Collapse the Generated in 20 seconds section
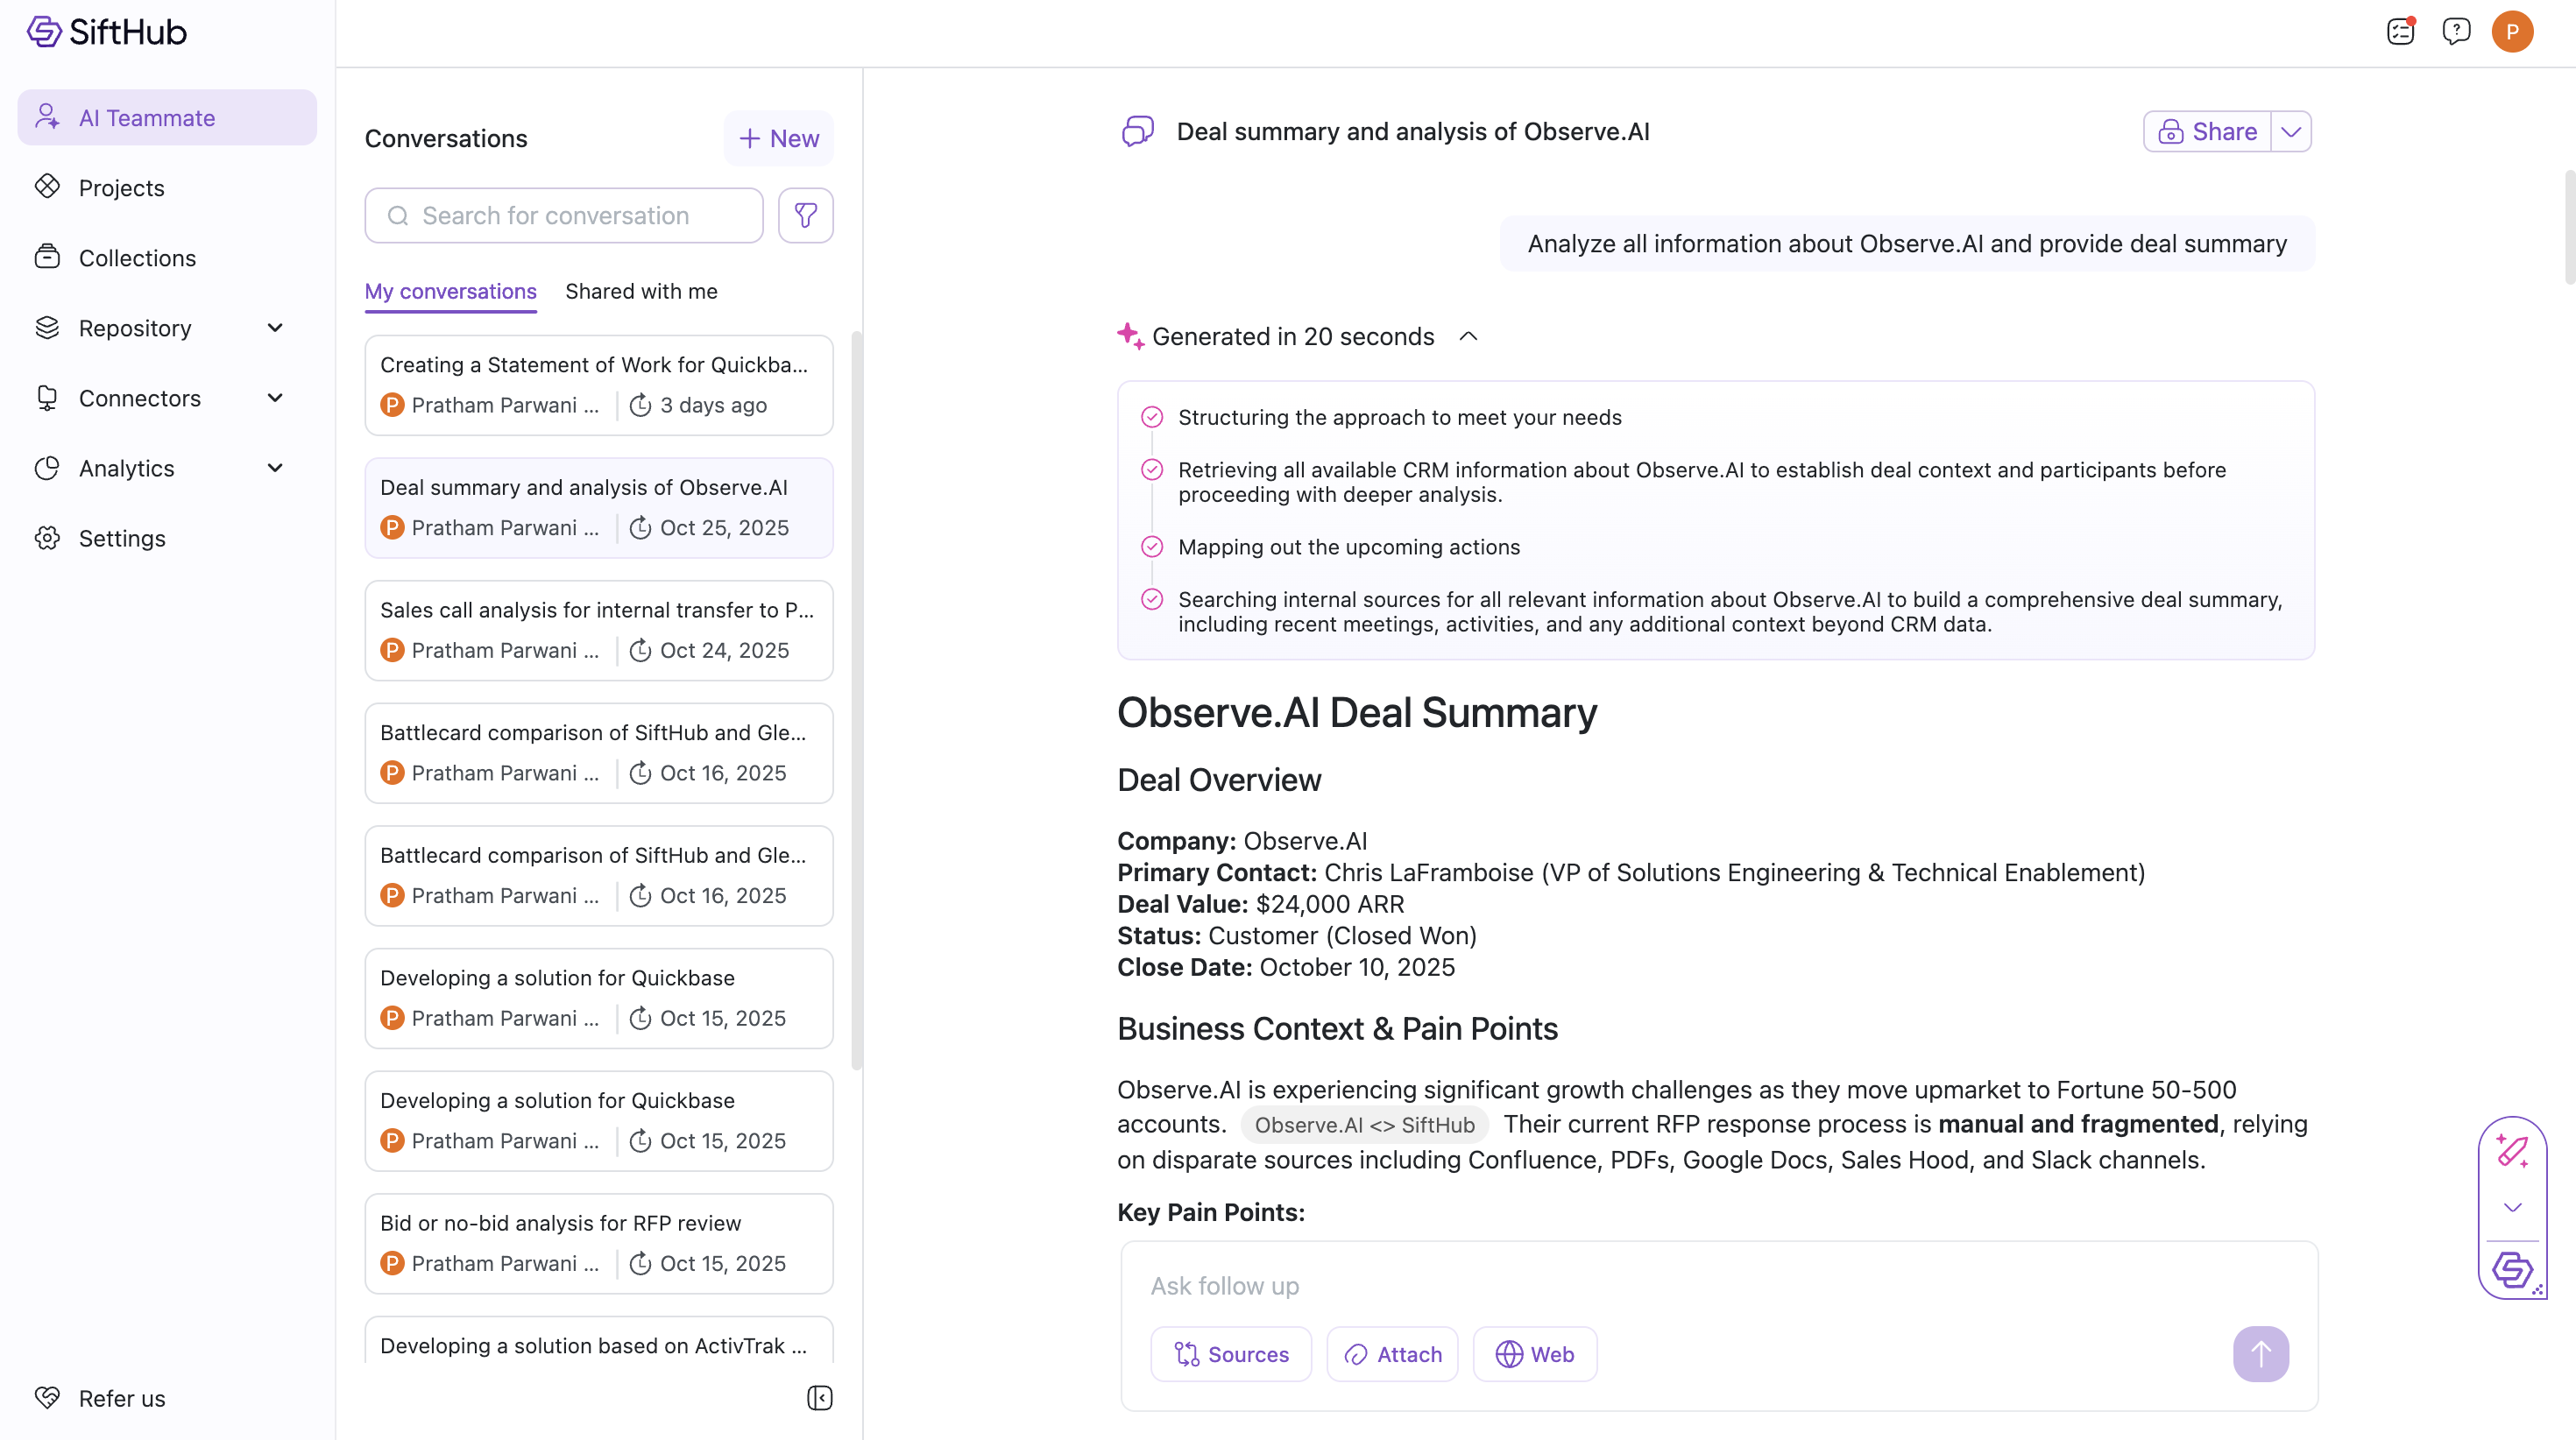 1468,337
